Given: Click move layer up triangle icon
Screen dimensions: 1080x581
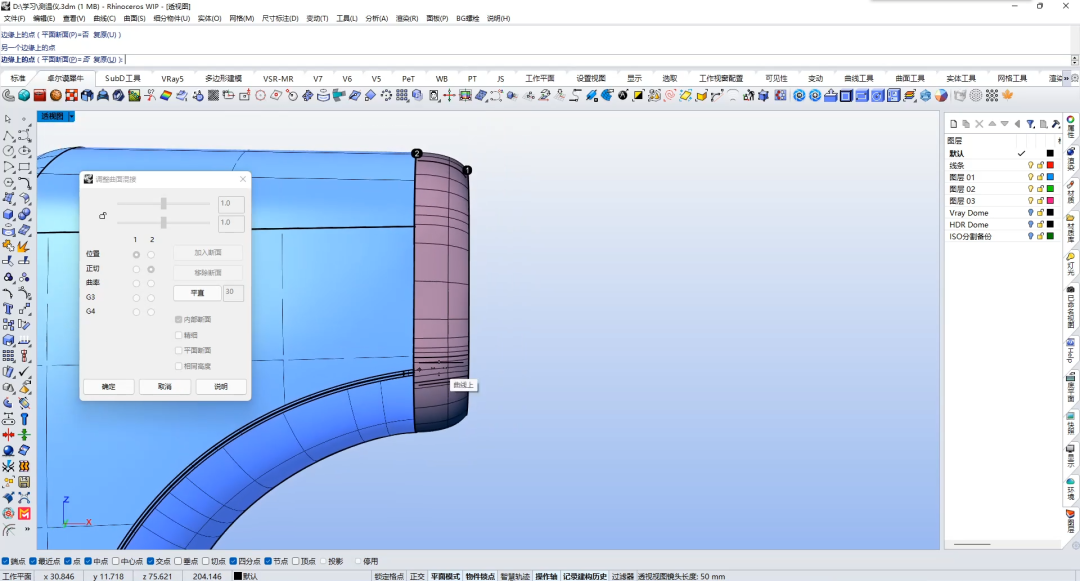Looking at the screenshot, I should (x=992, y=124).
